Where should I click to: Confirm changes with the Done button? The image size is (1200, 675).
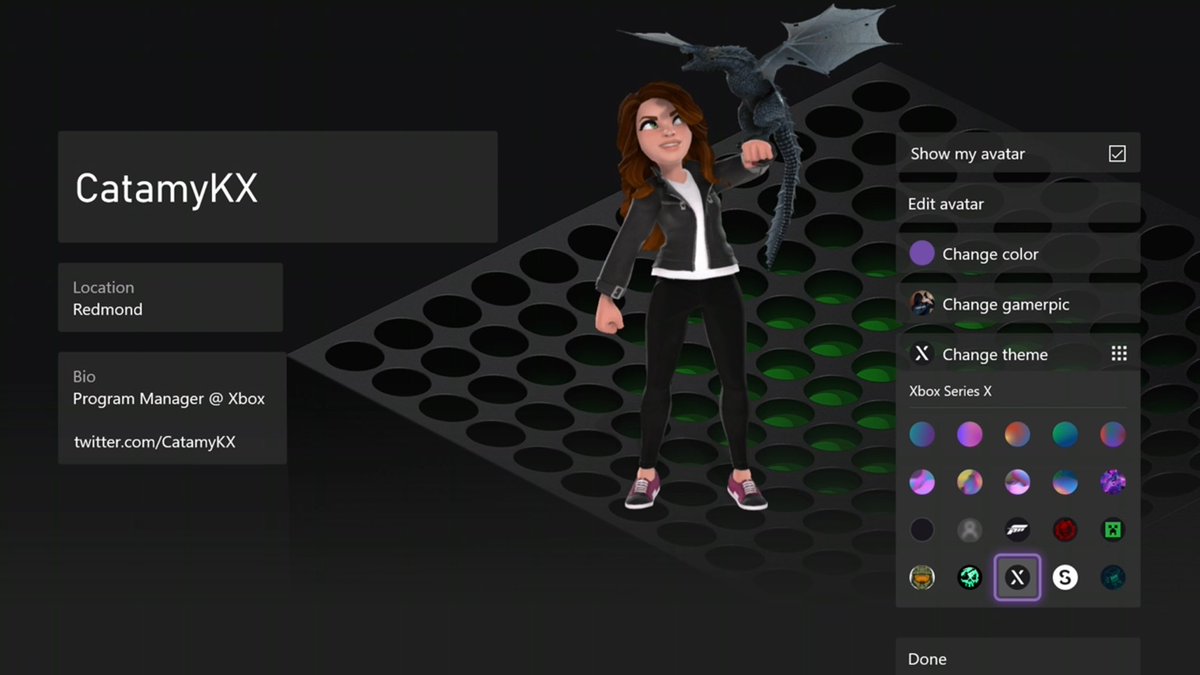[1018, 657]
